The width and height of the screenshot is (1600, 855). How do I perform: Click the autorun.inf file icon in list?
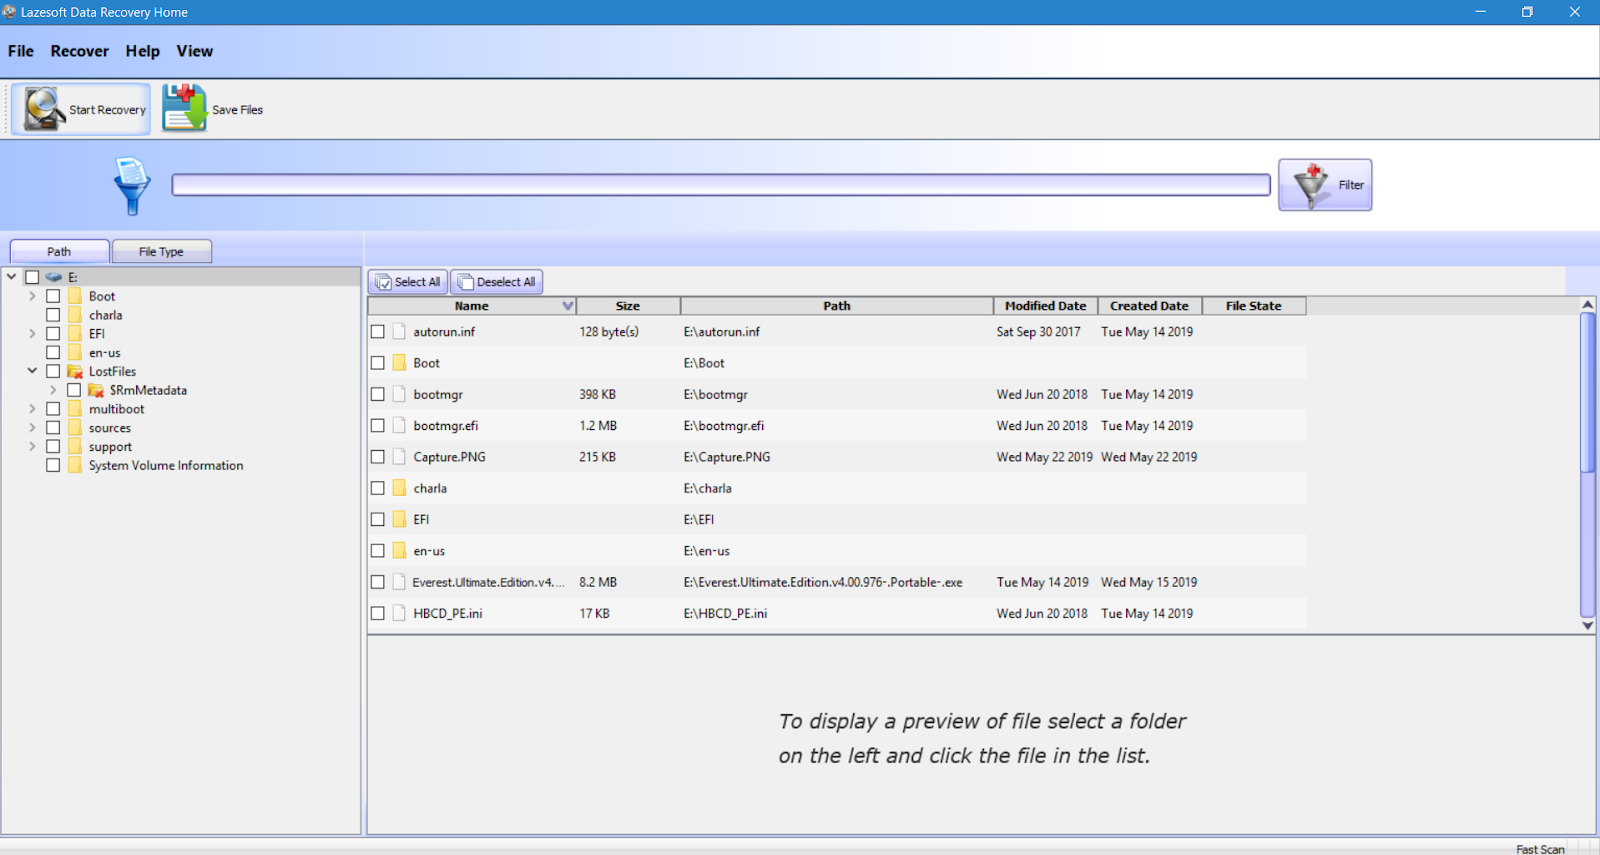click(399, 331)
